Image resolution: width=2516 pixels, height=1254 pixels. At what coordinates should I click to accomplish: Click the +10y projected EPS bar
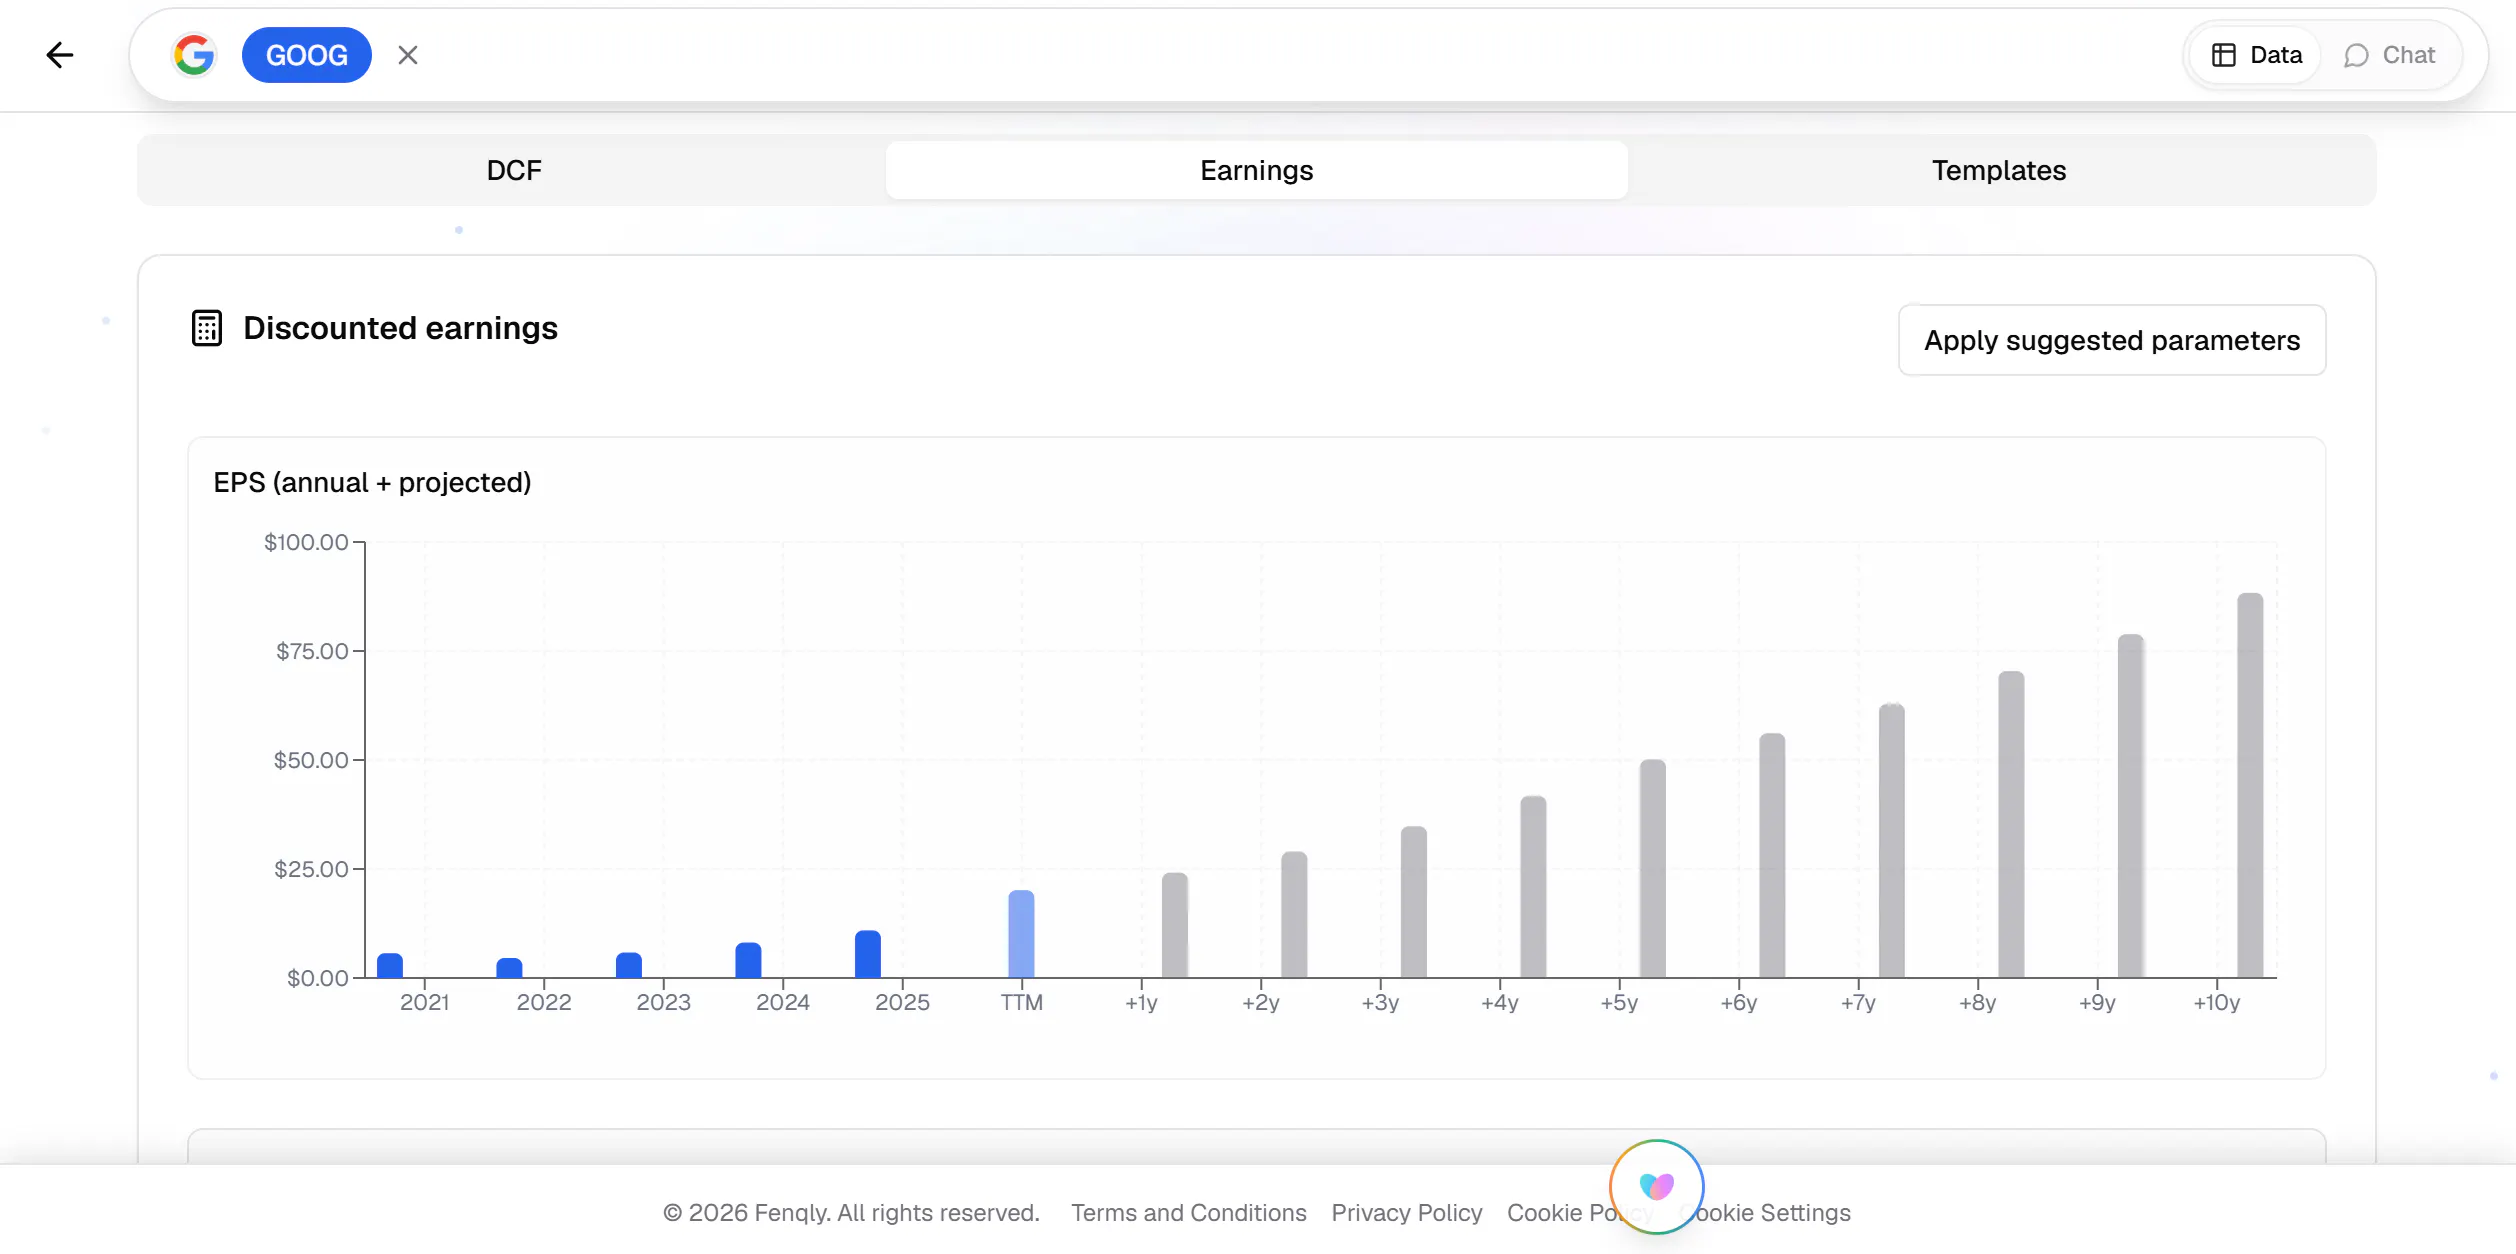[2250, 786]
